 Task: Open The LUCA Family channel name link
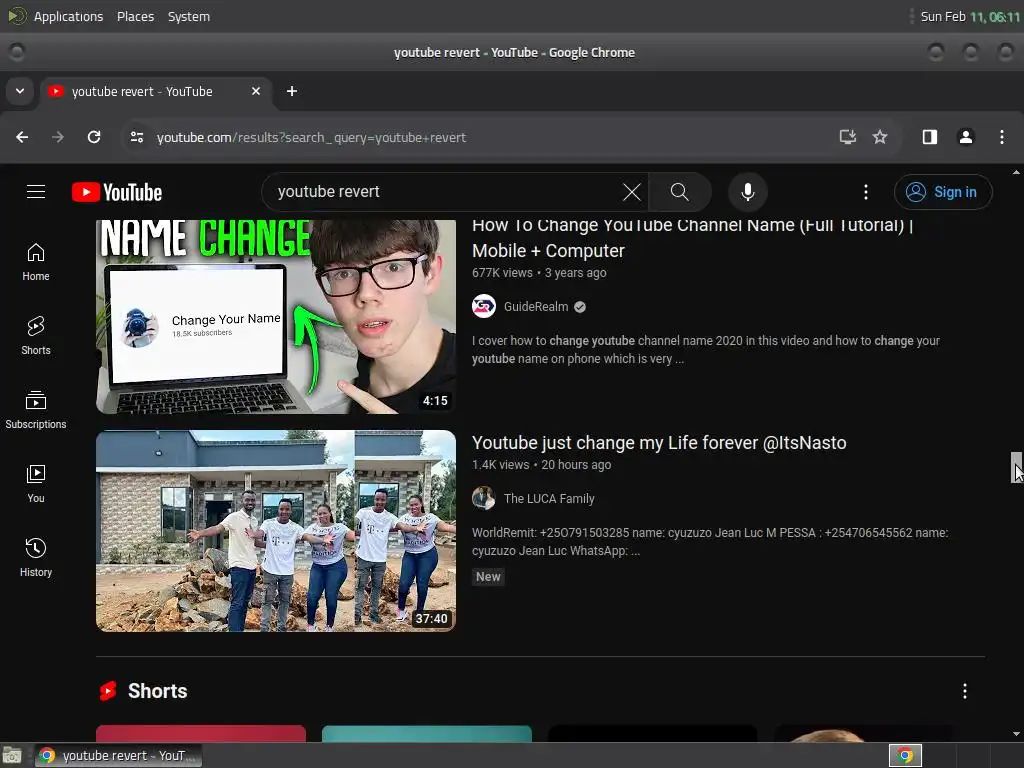point(549,498)
